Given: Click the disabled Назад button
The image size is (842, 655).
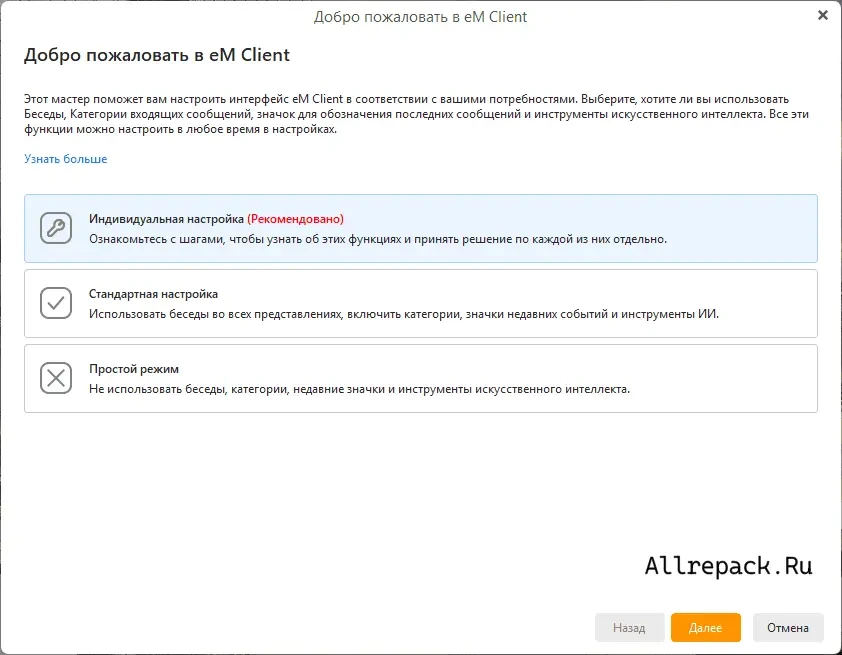Looking at the screenshot, I should pyautogui.click(x=629, y=628).
